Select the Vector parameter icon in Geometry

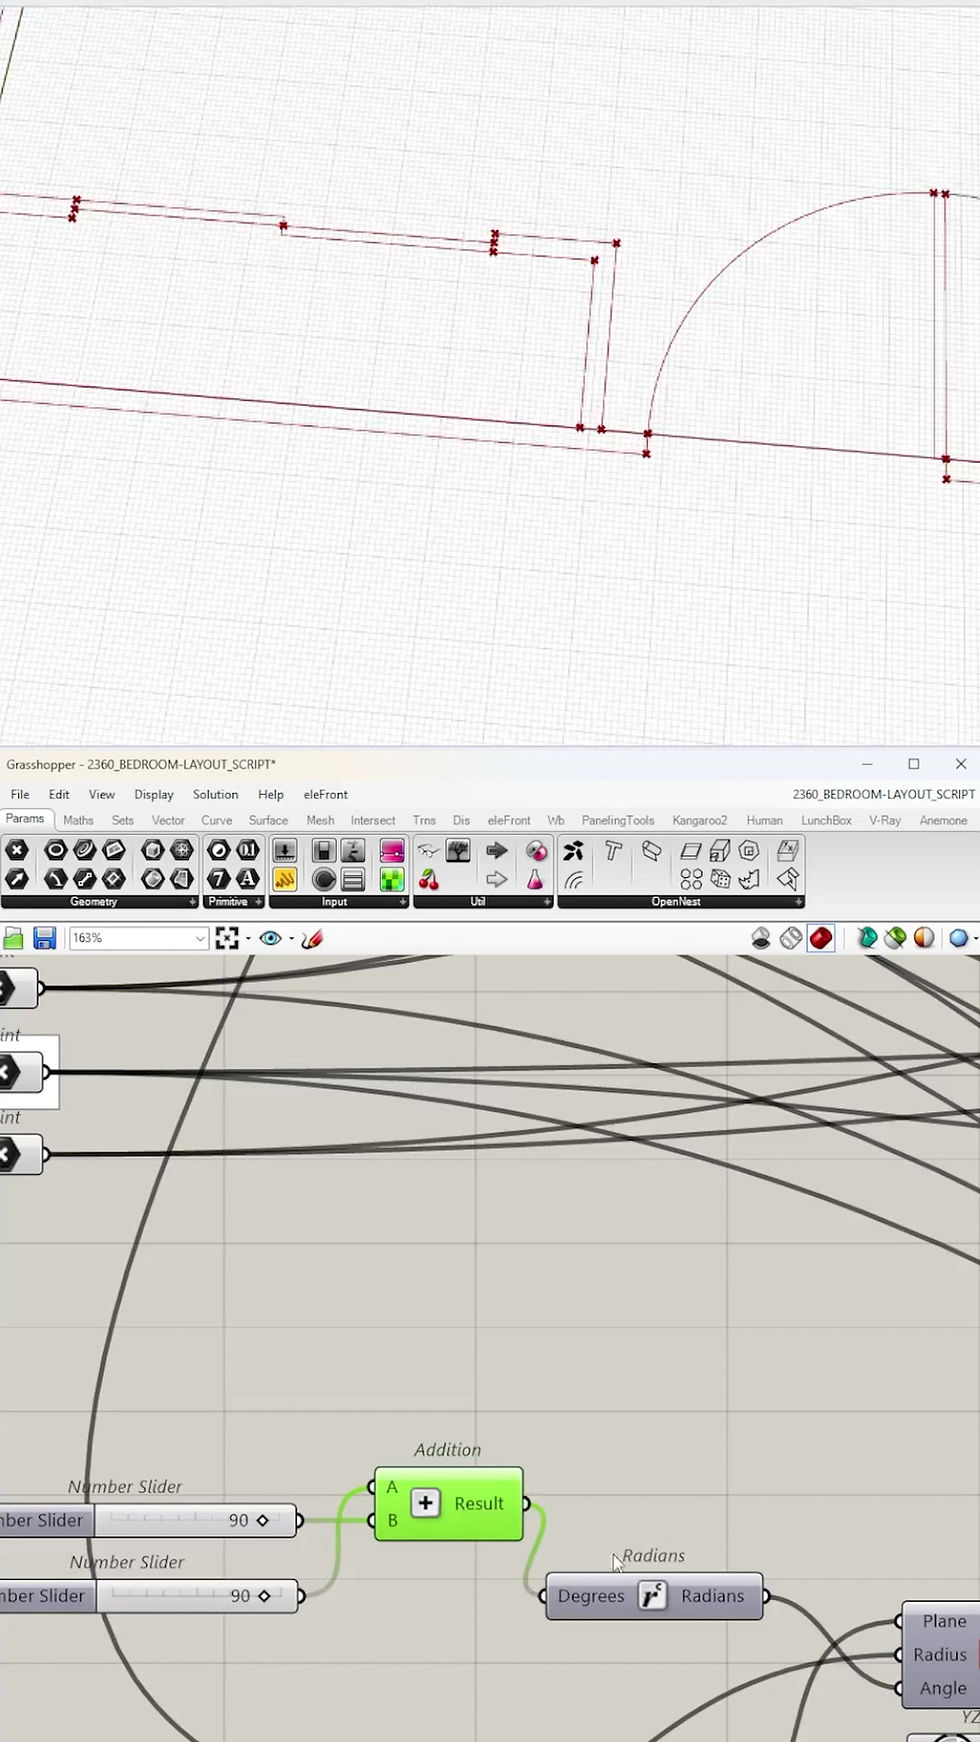point(16,879)
